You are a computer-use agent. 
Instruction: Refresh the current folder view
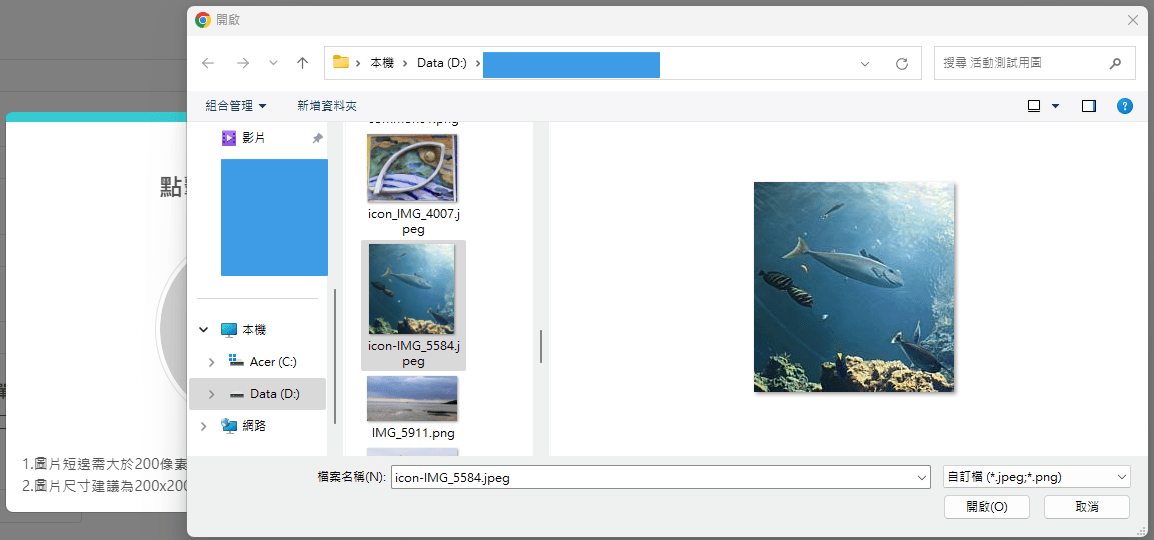[902, 63]
